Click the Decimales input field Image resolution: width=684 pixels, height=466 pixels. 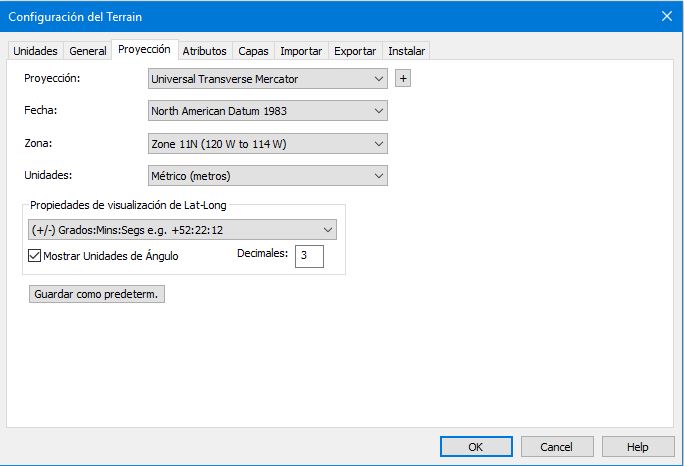[309, 257]
